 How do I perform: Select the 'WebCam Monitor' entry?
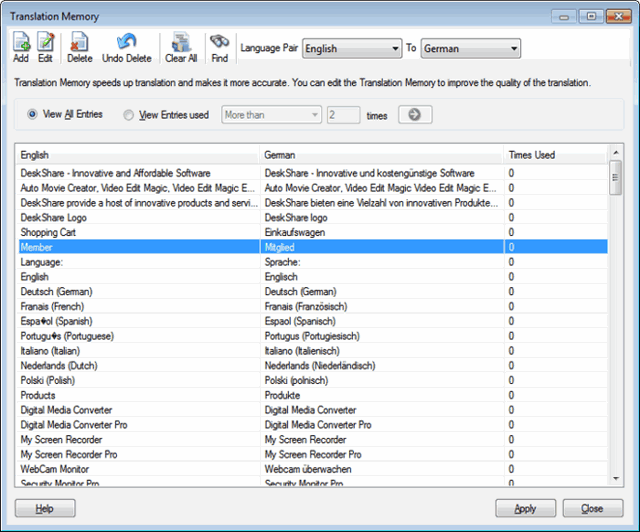[x=55, y=469]
